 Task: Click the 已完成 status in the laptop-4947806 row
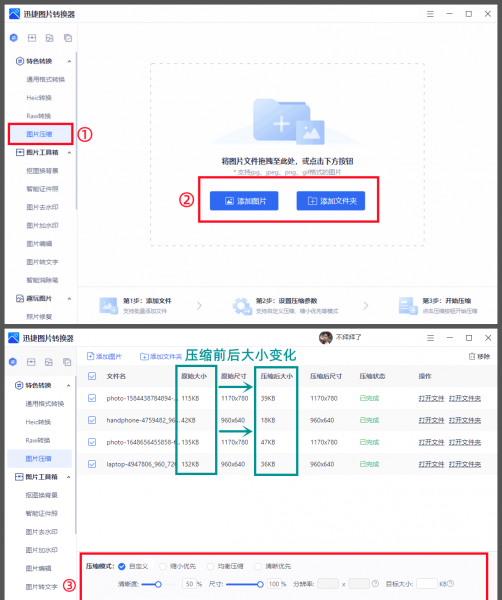pyautogui.click(x=369, y=464)
